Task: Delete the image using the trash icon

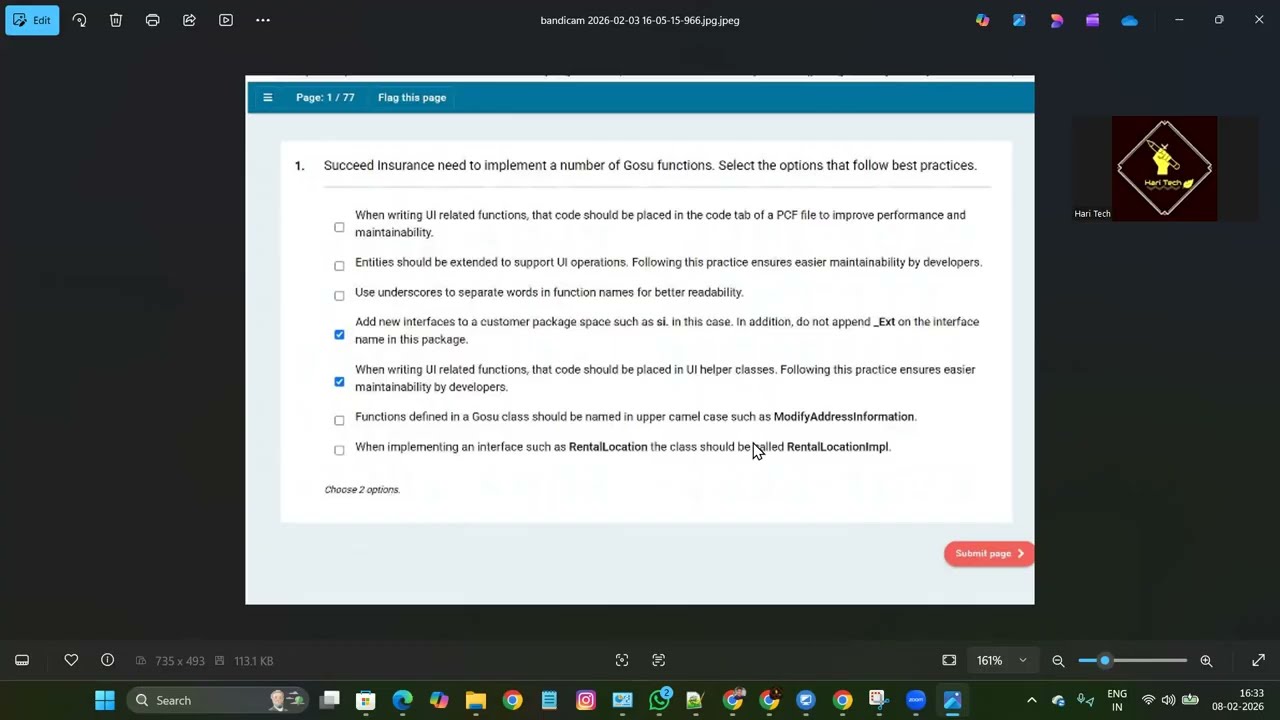Action: (x=116, y=20)
